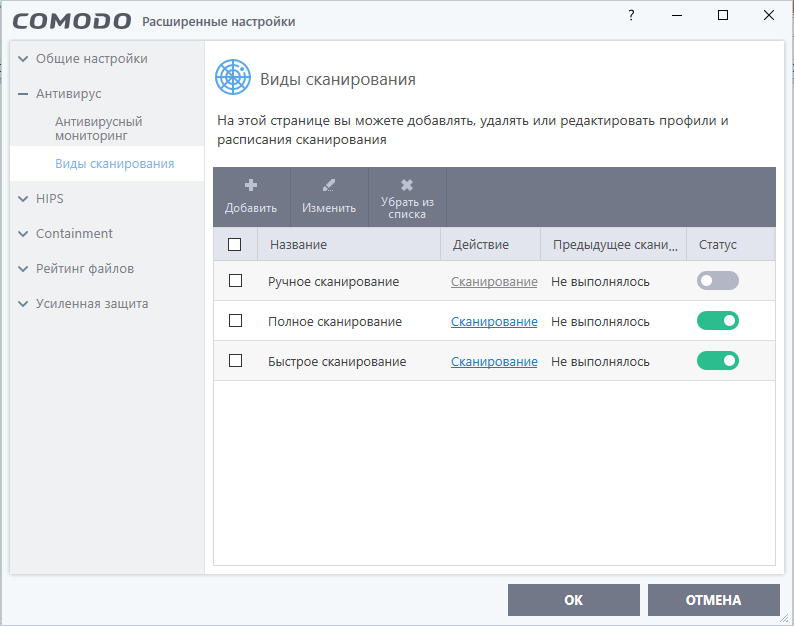Disable the Быстрое сканирование status toggle
This screenshot has width=794, height=626.
(x=718, y=361)
